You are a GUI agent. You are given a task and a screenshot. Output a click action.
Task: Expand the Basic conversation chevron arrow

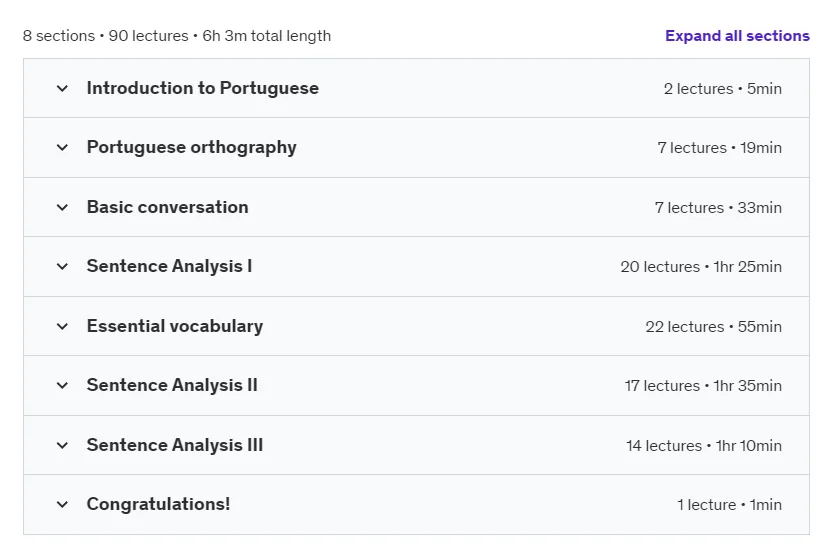coord(62,207)
